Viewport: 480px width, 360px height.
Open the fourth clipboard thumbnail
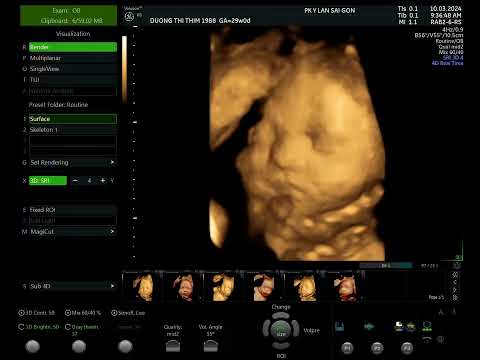click(263, 286)
